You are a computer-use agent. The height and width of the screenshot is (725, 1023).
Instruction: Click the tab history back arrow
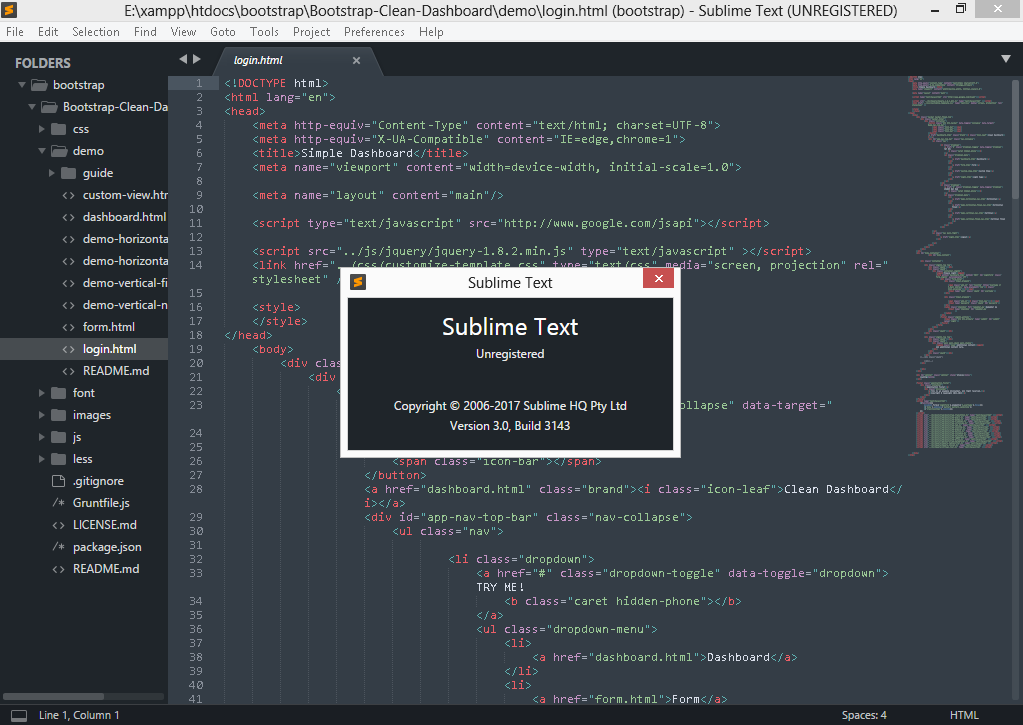point(182,60)
